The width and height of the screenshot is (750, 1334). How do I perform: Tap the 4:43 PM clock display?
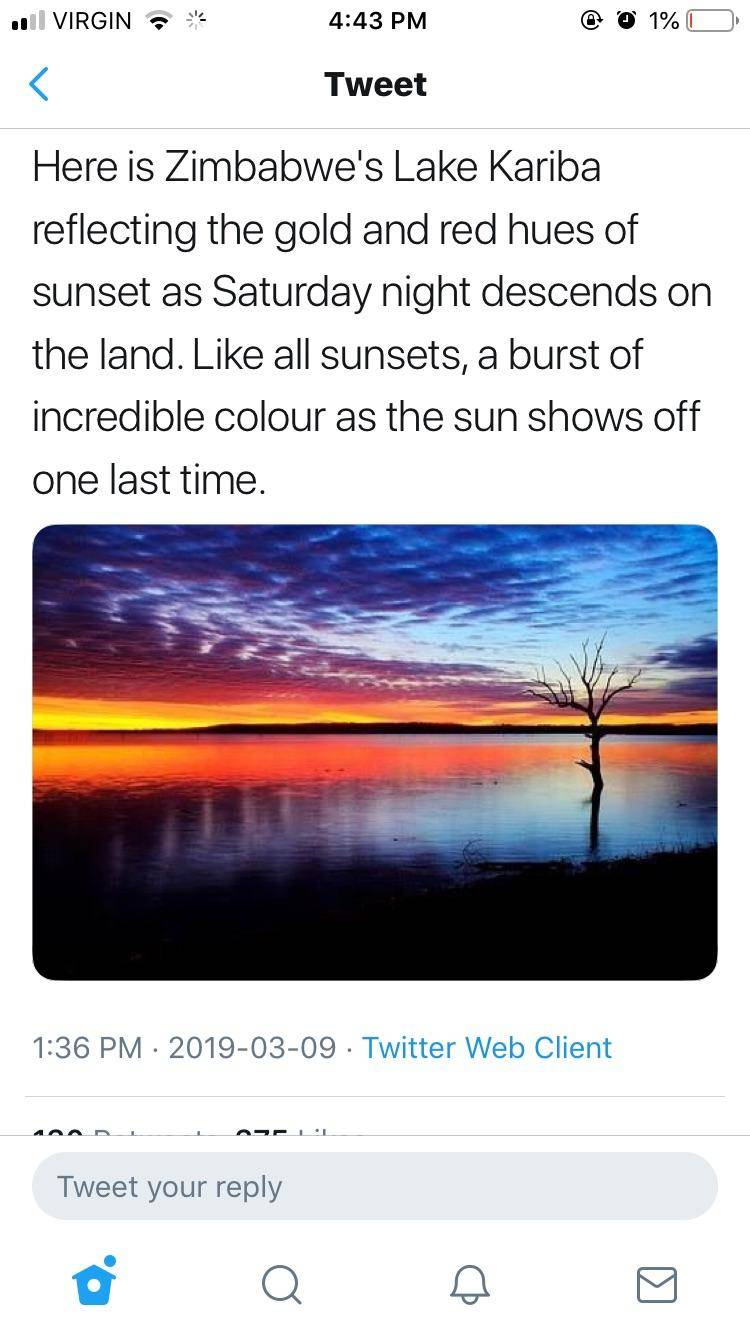click(x=378, y=20)
